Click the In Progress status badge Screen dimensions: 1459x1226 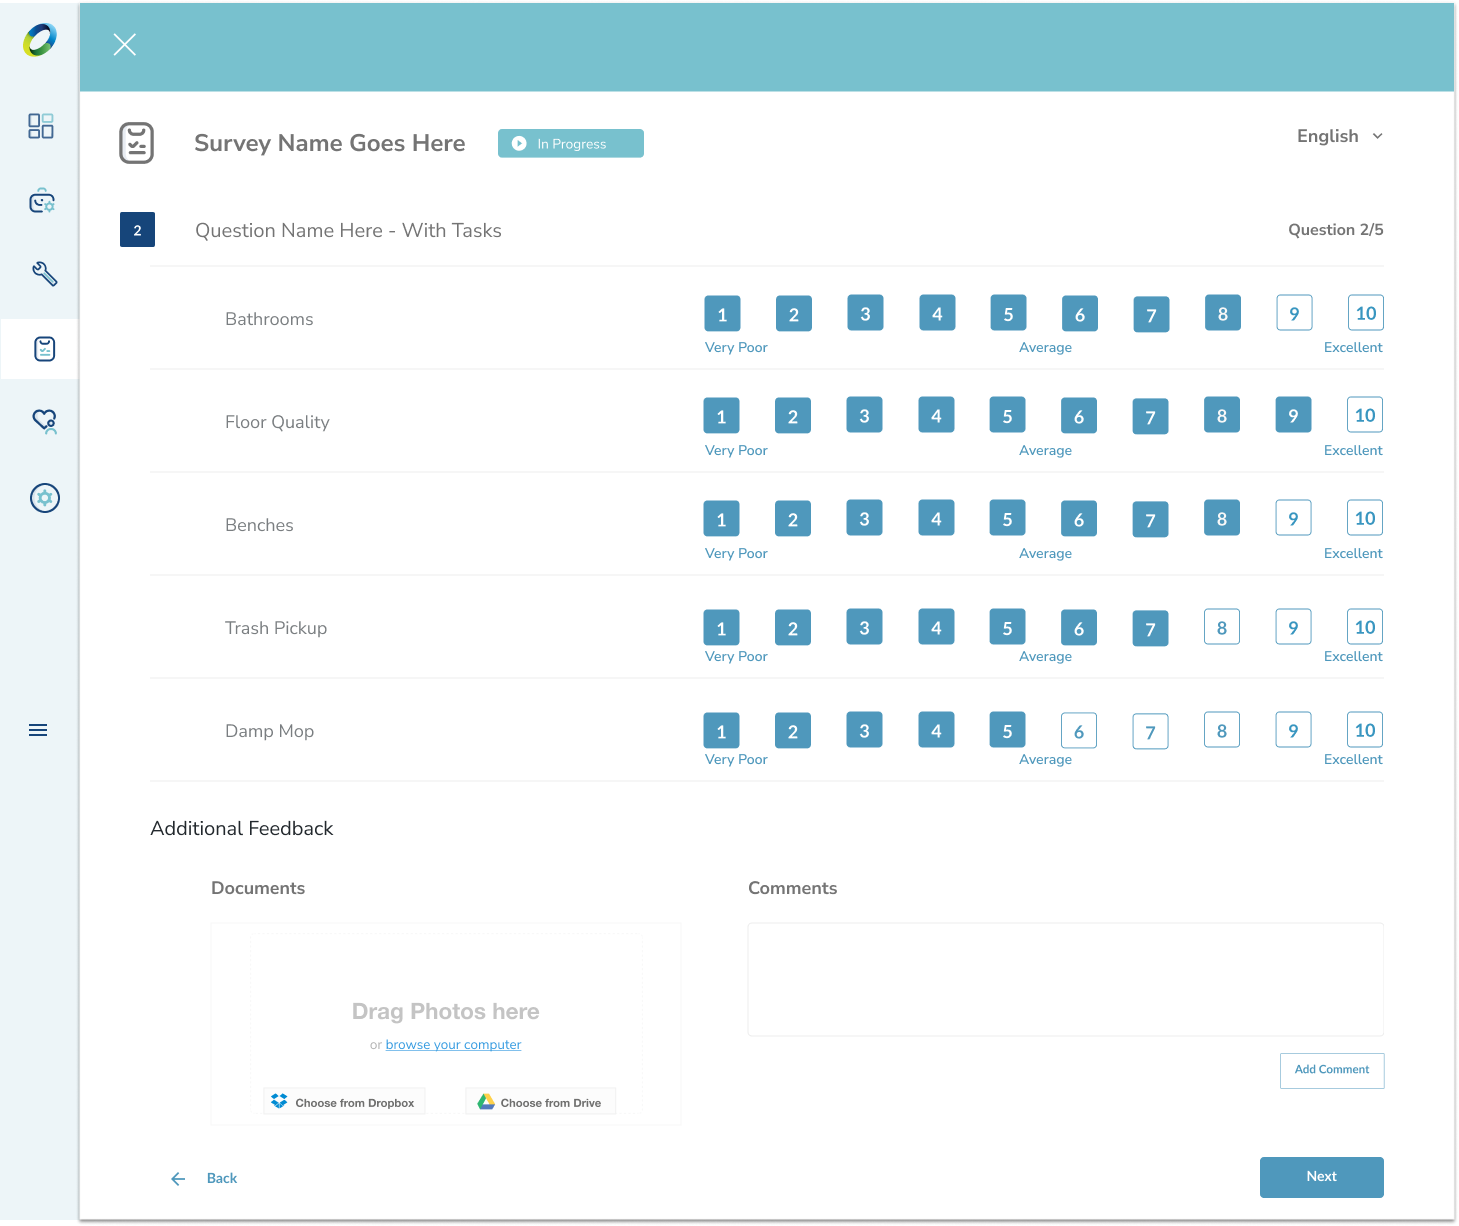[x=570, y=144]
